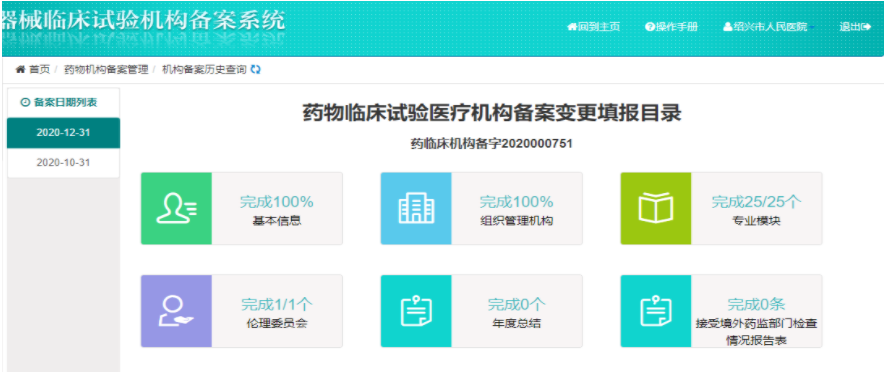The image size is (886, 376).
Task: Click the 年度总结 note icon tile
Action: pyautogui.click(x=416, y=311)
